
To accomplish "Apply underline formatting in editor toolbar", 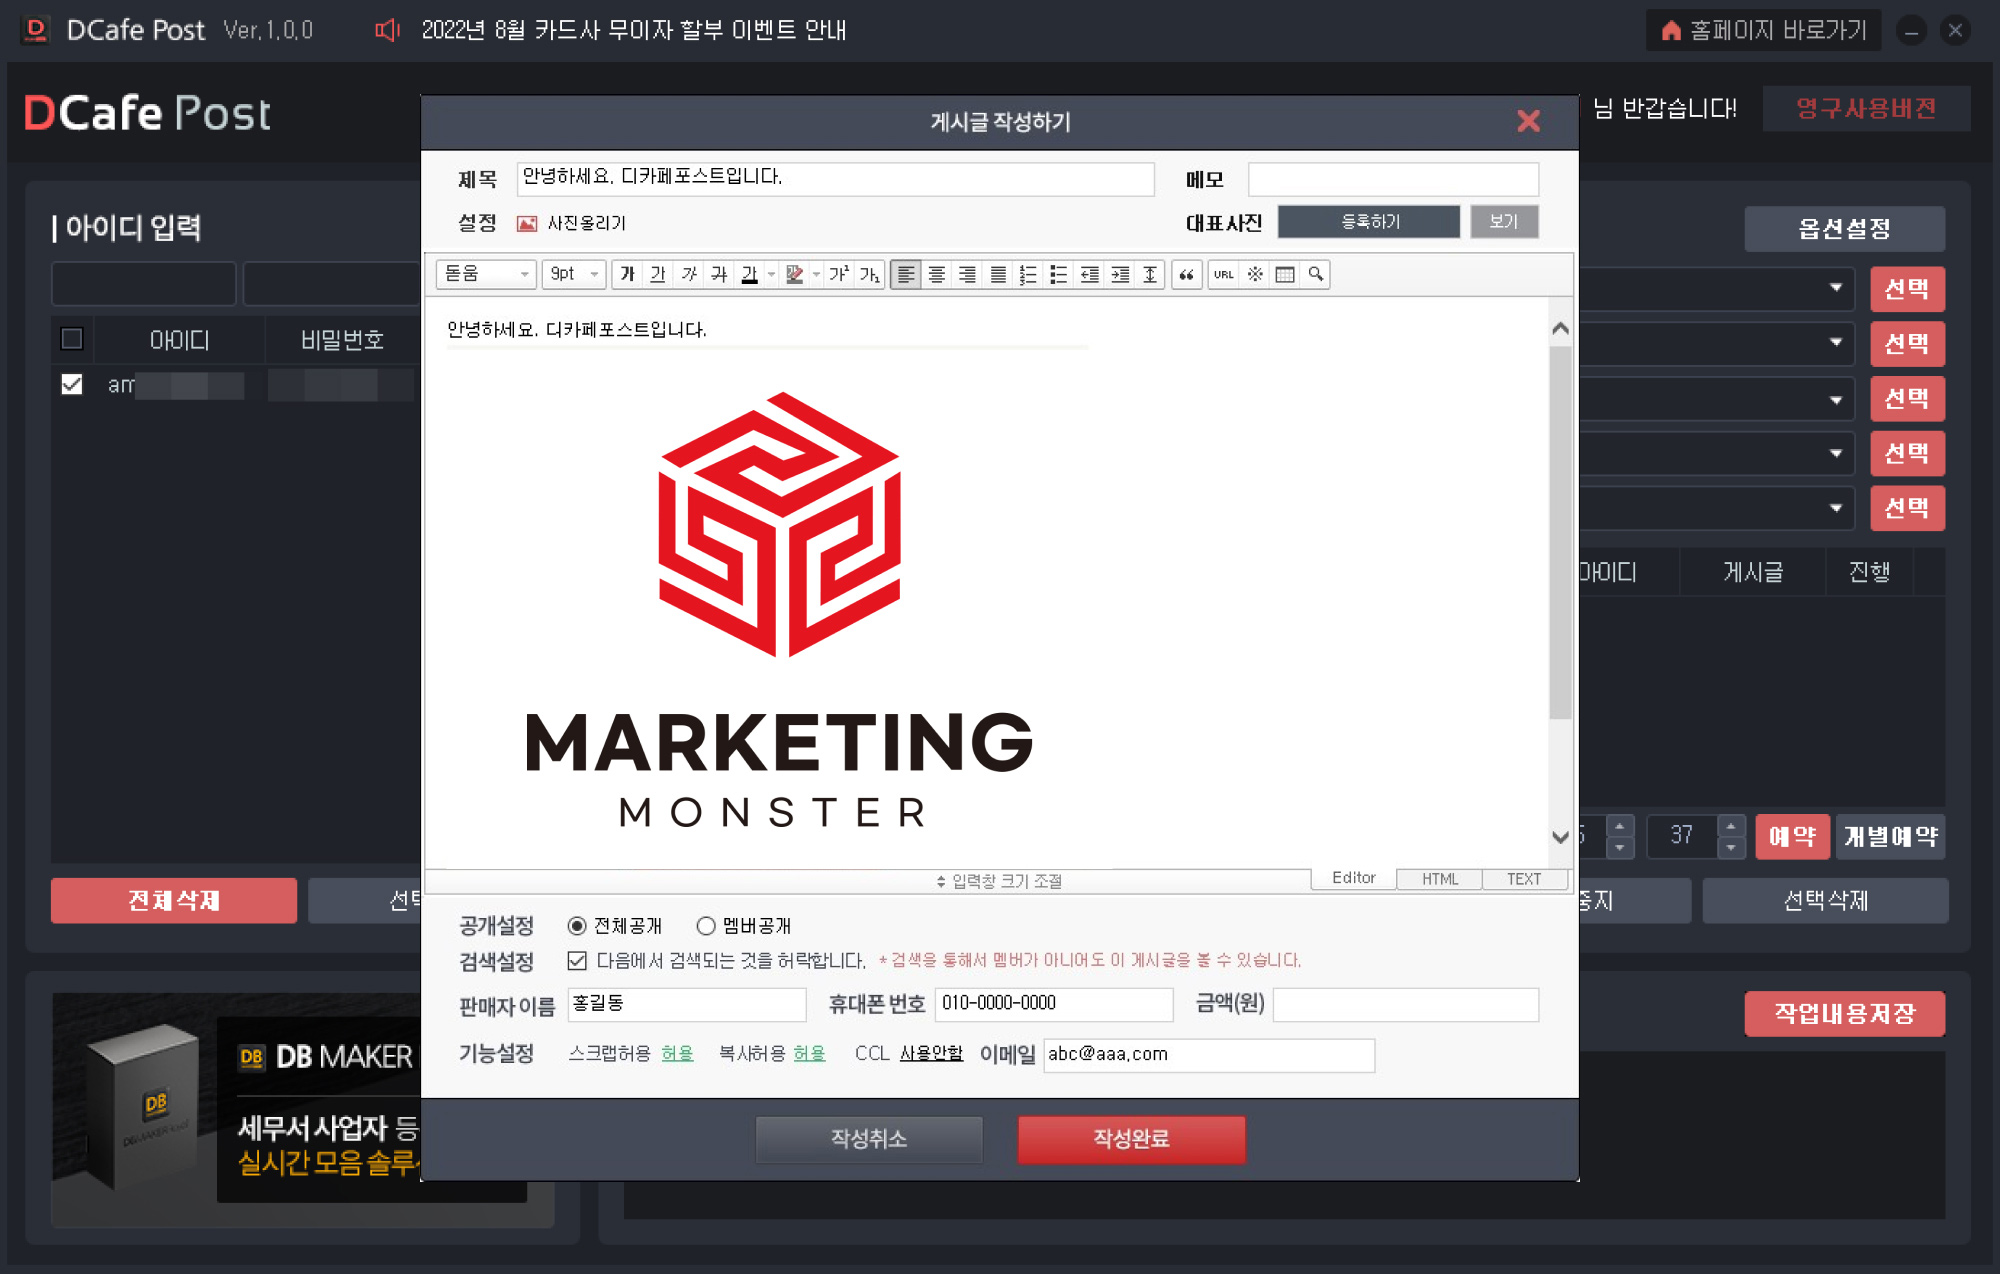I will click(658, 274).
